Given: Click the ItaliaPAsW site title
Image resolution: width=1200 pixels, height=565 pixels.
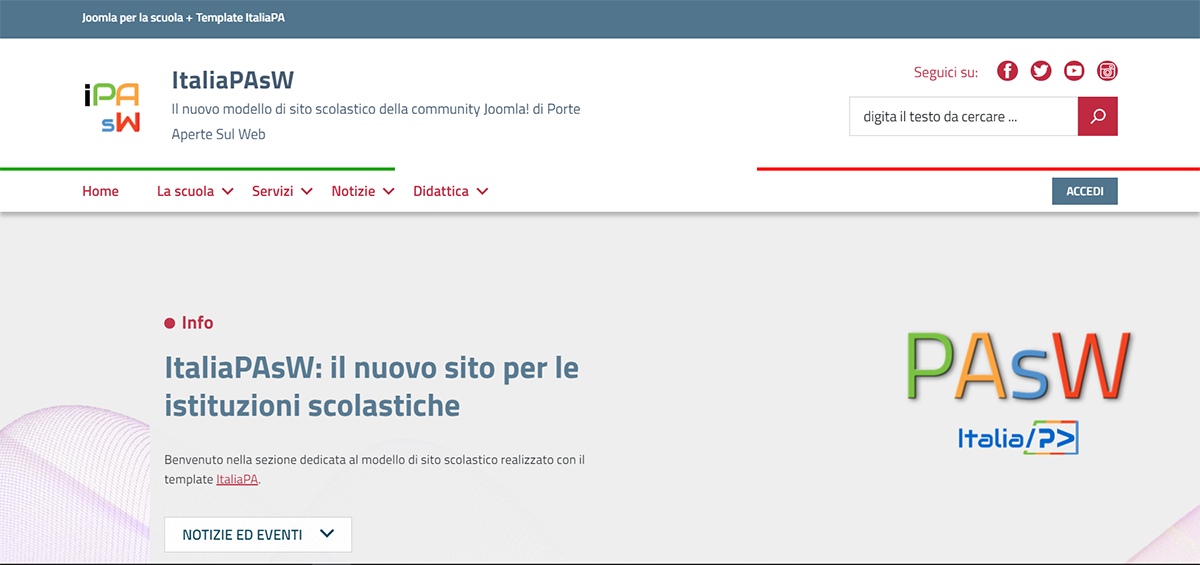Looking at the screenshot, I should (x=233, y=80).
